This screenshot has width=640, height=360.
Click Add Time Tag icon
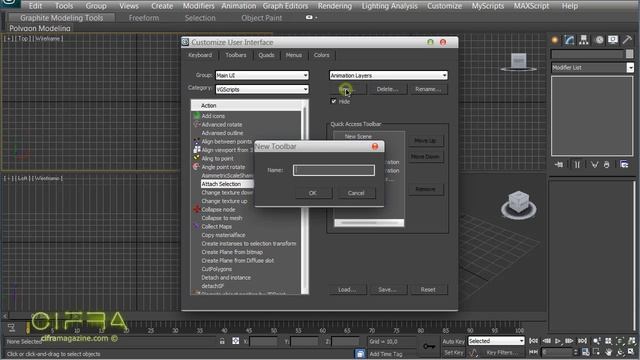[360, 353]
